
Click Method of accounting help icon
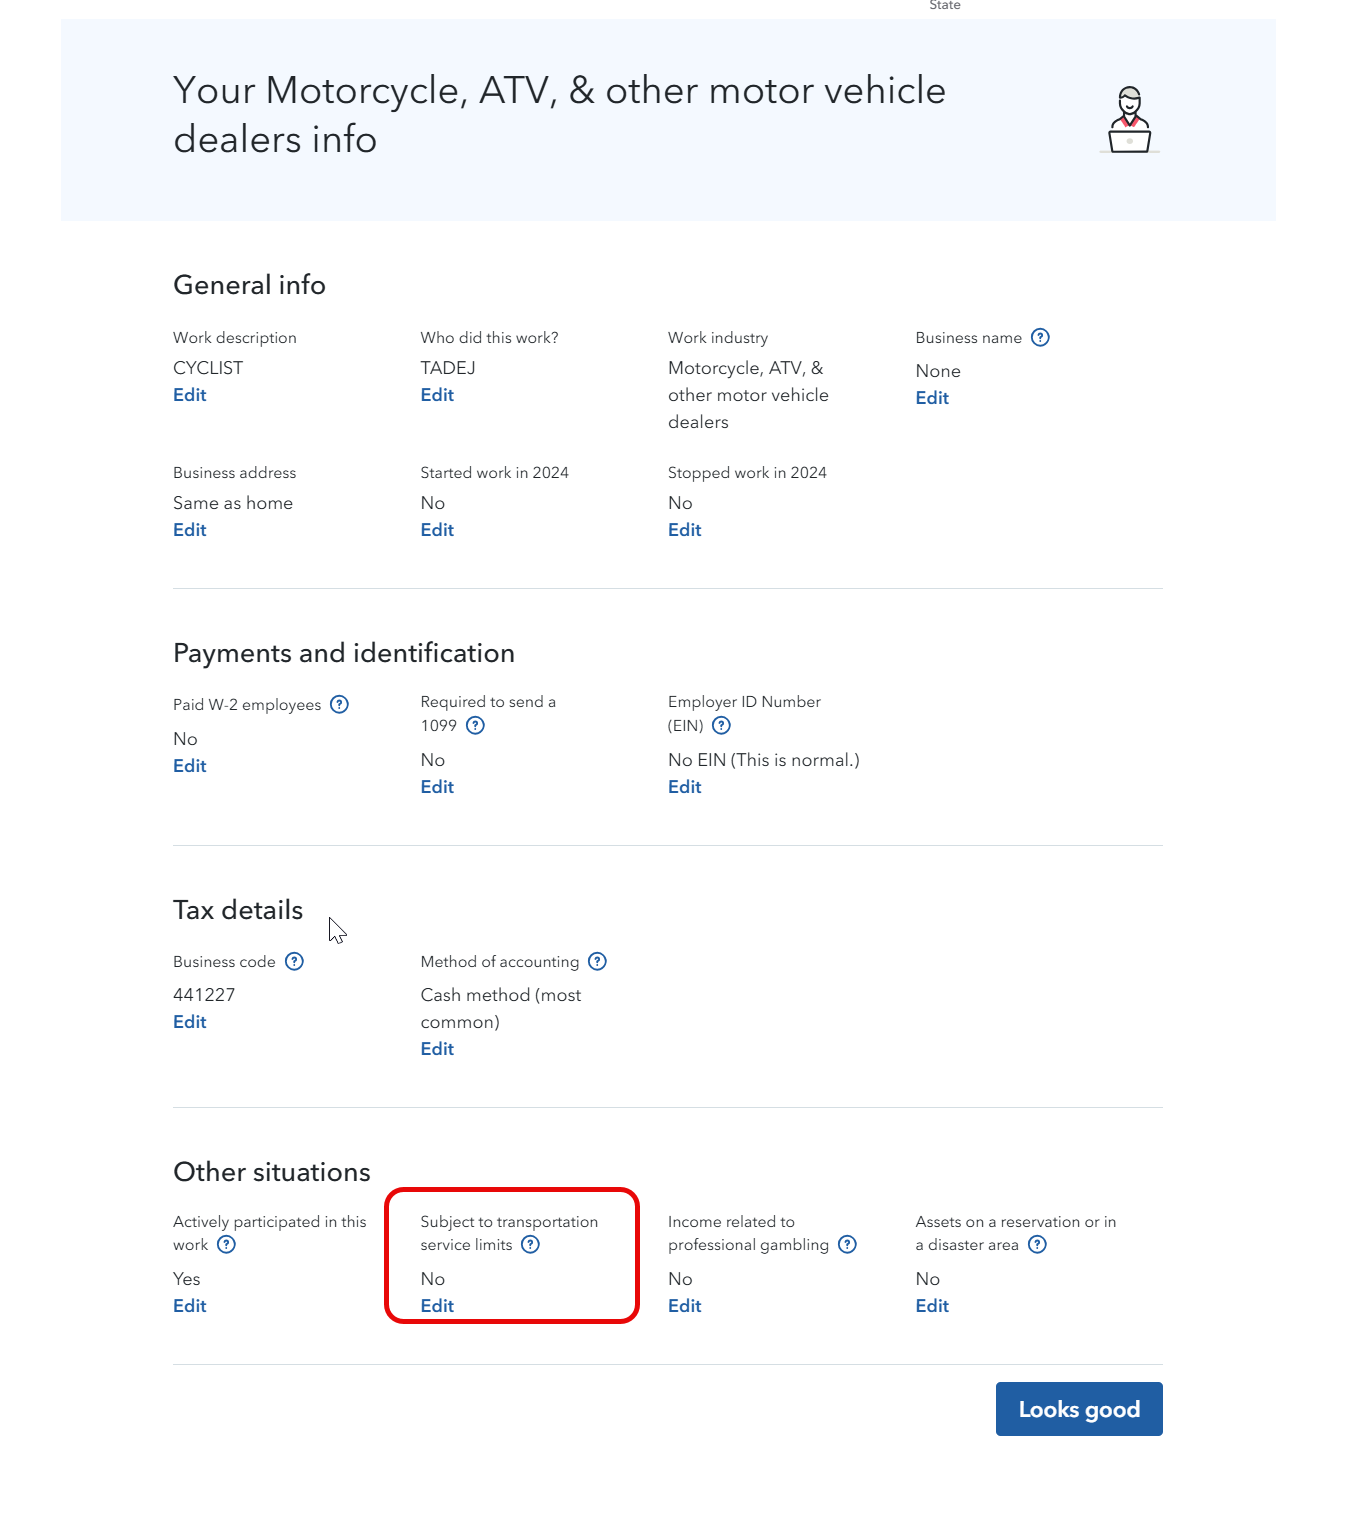click(597, 962)
